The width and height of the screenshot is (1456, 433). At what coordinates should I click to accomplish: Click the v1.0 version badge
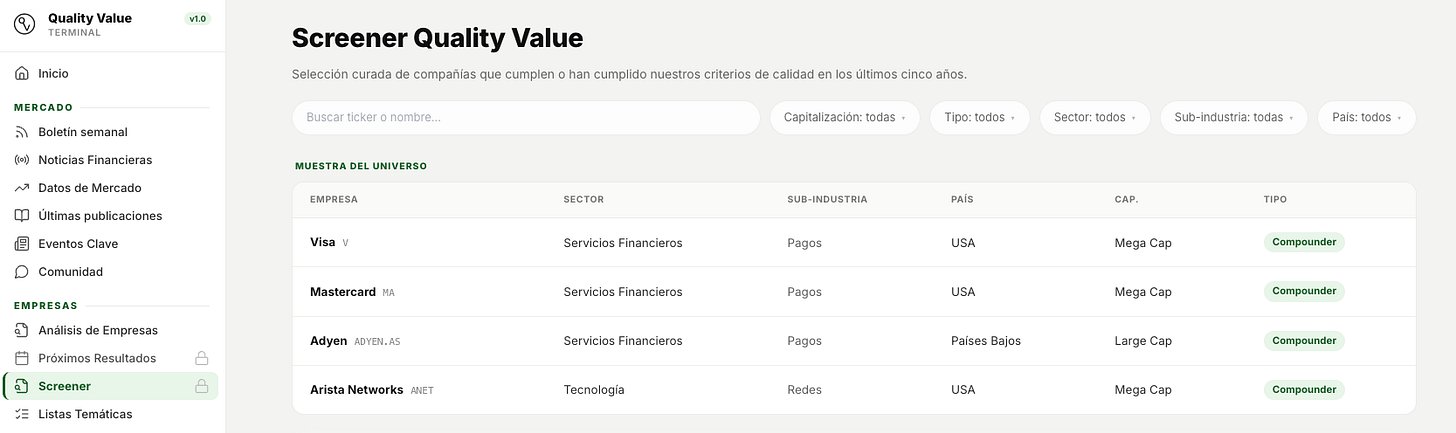tap(198, 19)
